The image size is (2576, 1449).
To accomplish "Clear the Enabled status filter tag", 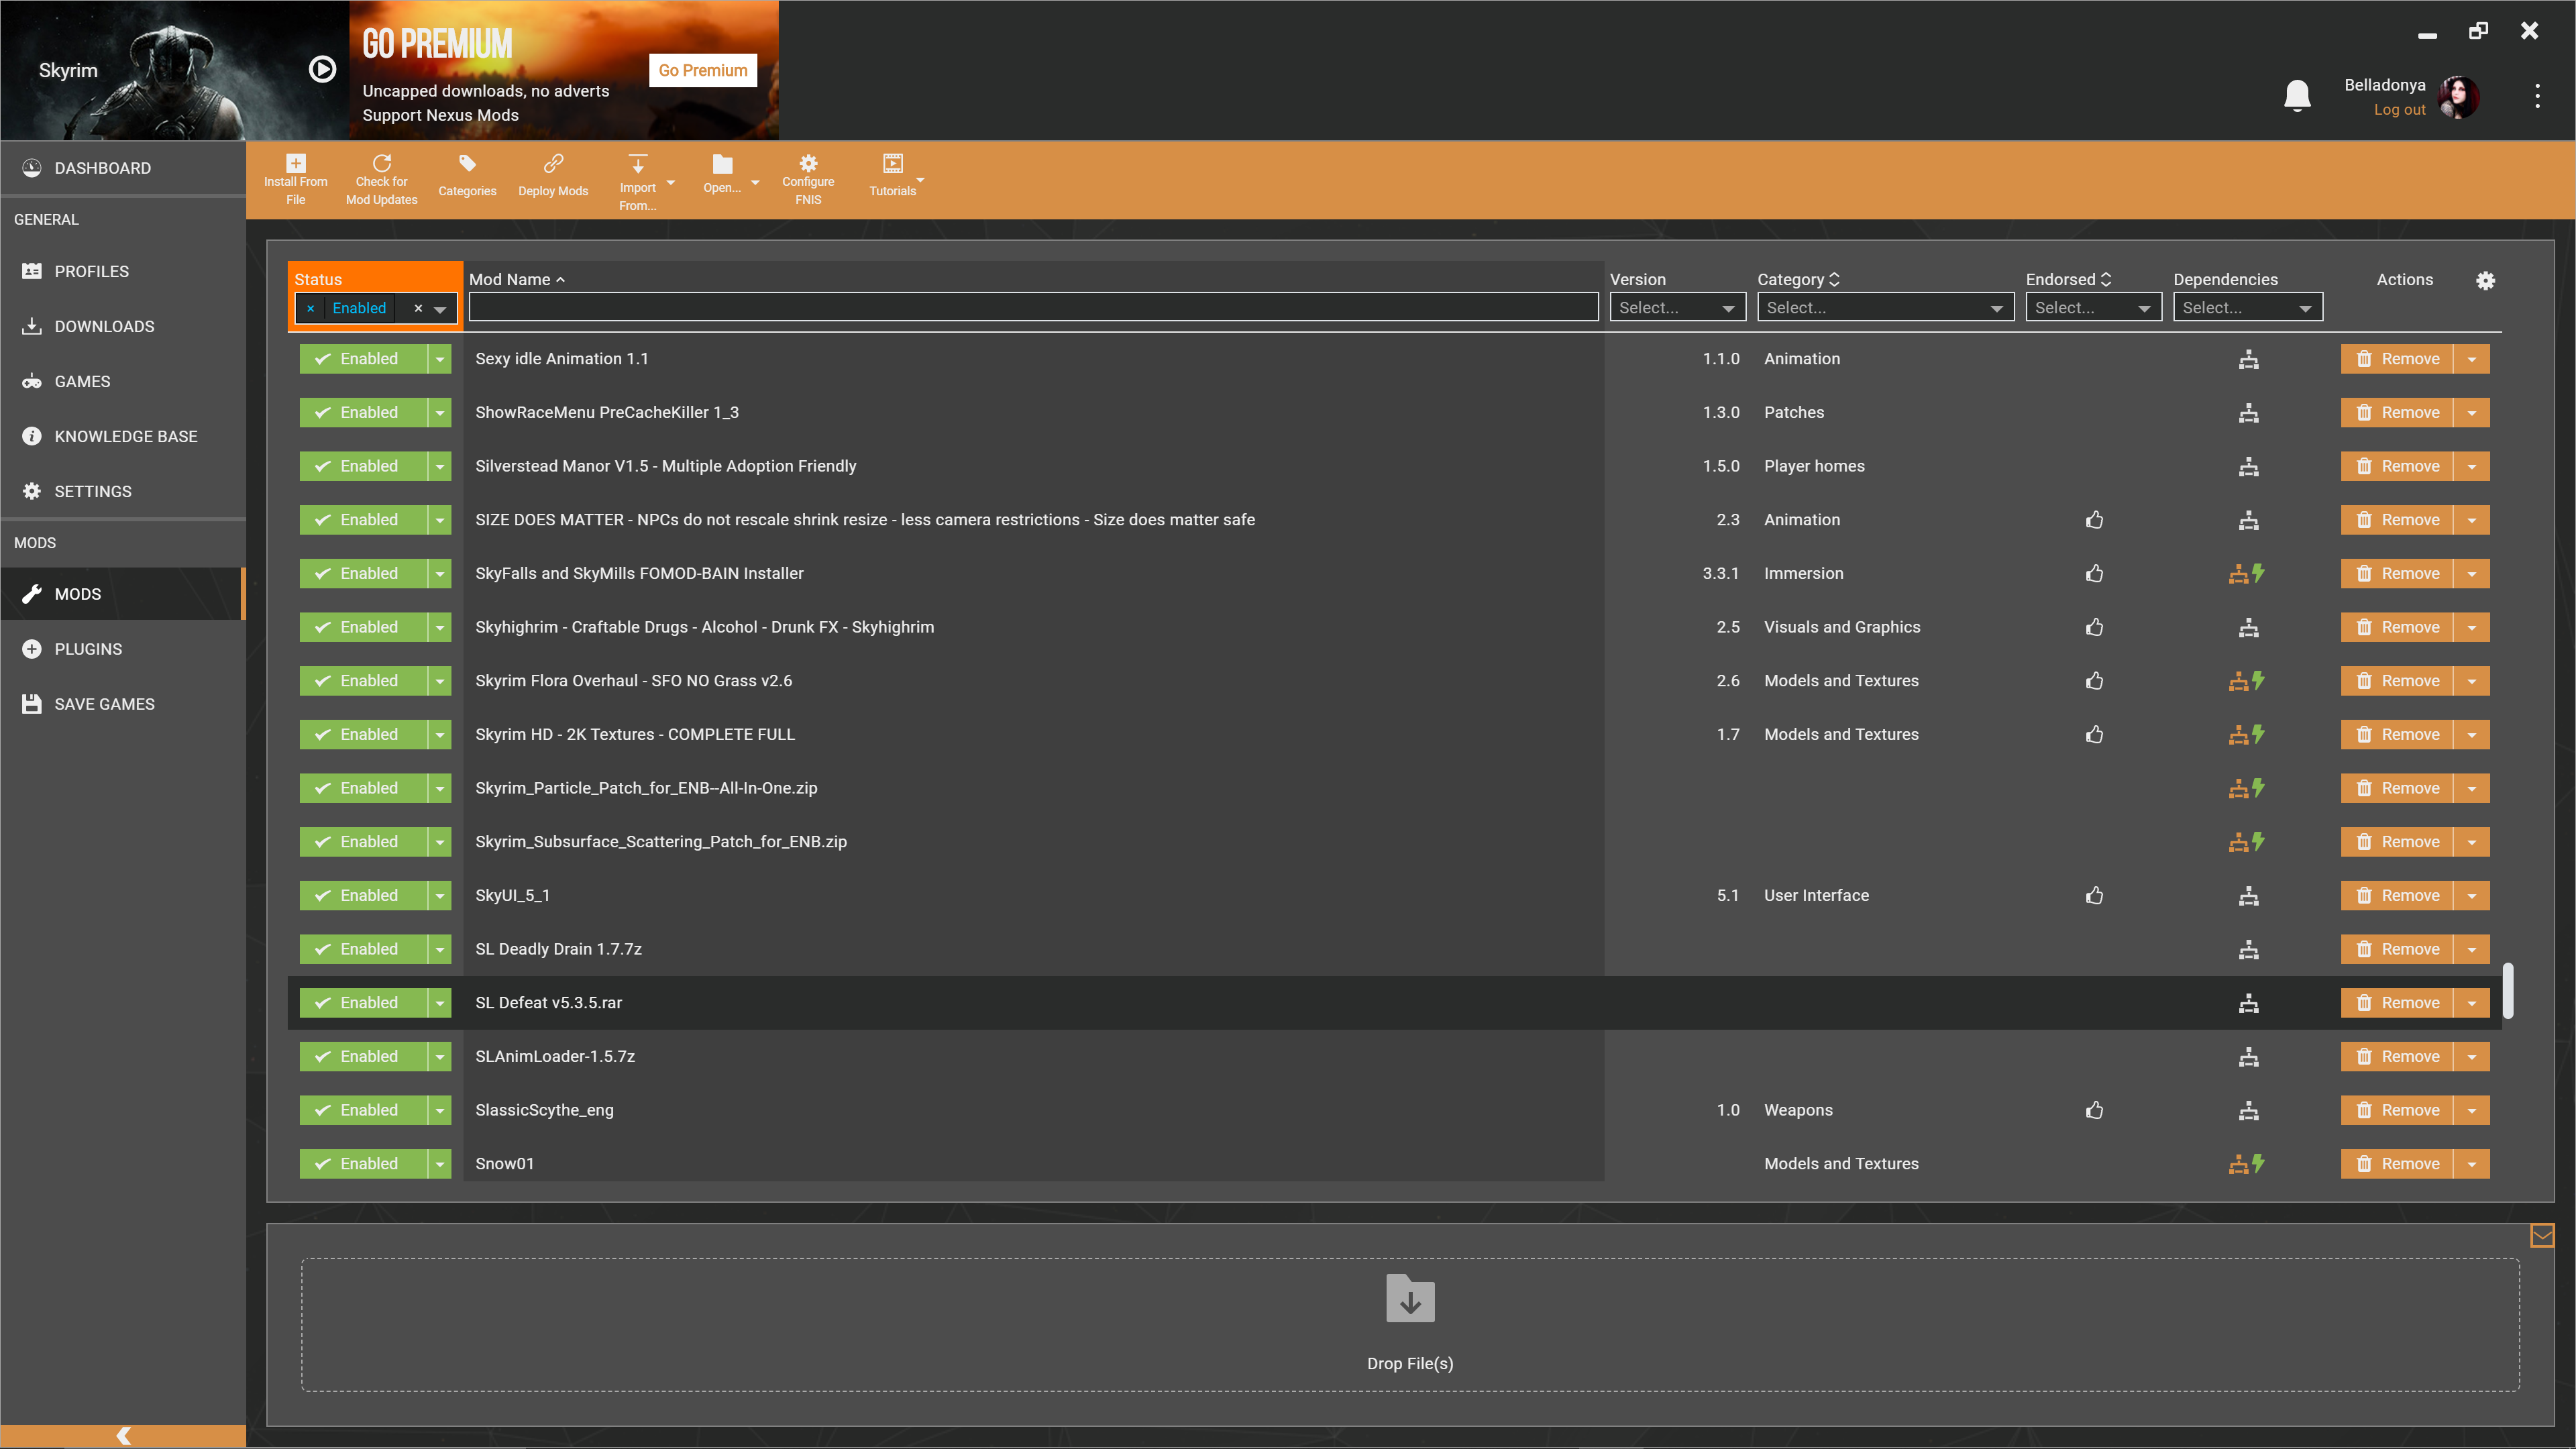I will (x=311, y=309).
